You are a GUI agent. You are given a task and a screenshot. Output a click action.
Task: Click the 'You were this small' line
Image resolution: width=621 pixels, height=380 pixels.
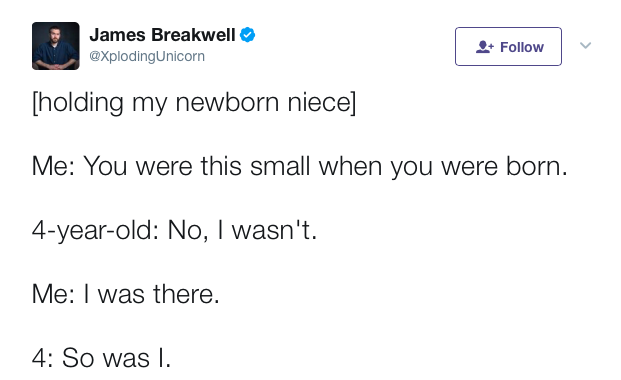coord(299,166)
